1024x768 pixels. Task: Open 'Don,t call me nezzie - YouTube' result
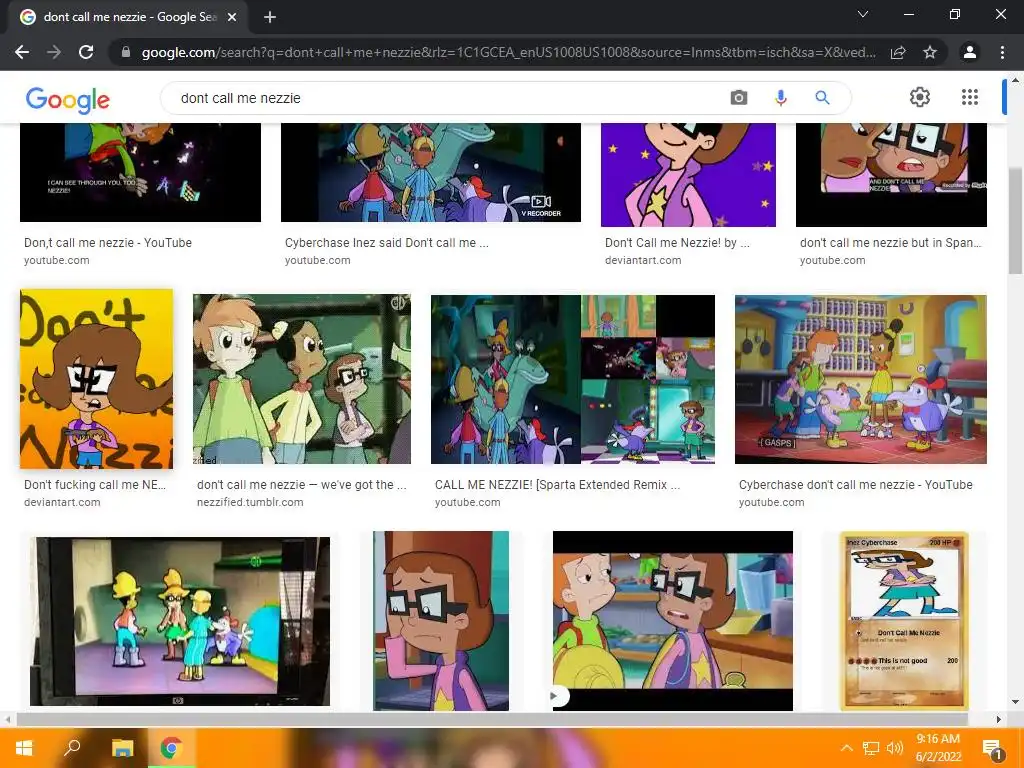pos(108,243)
